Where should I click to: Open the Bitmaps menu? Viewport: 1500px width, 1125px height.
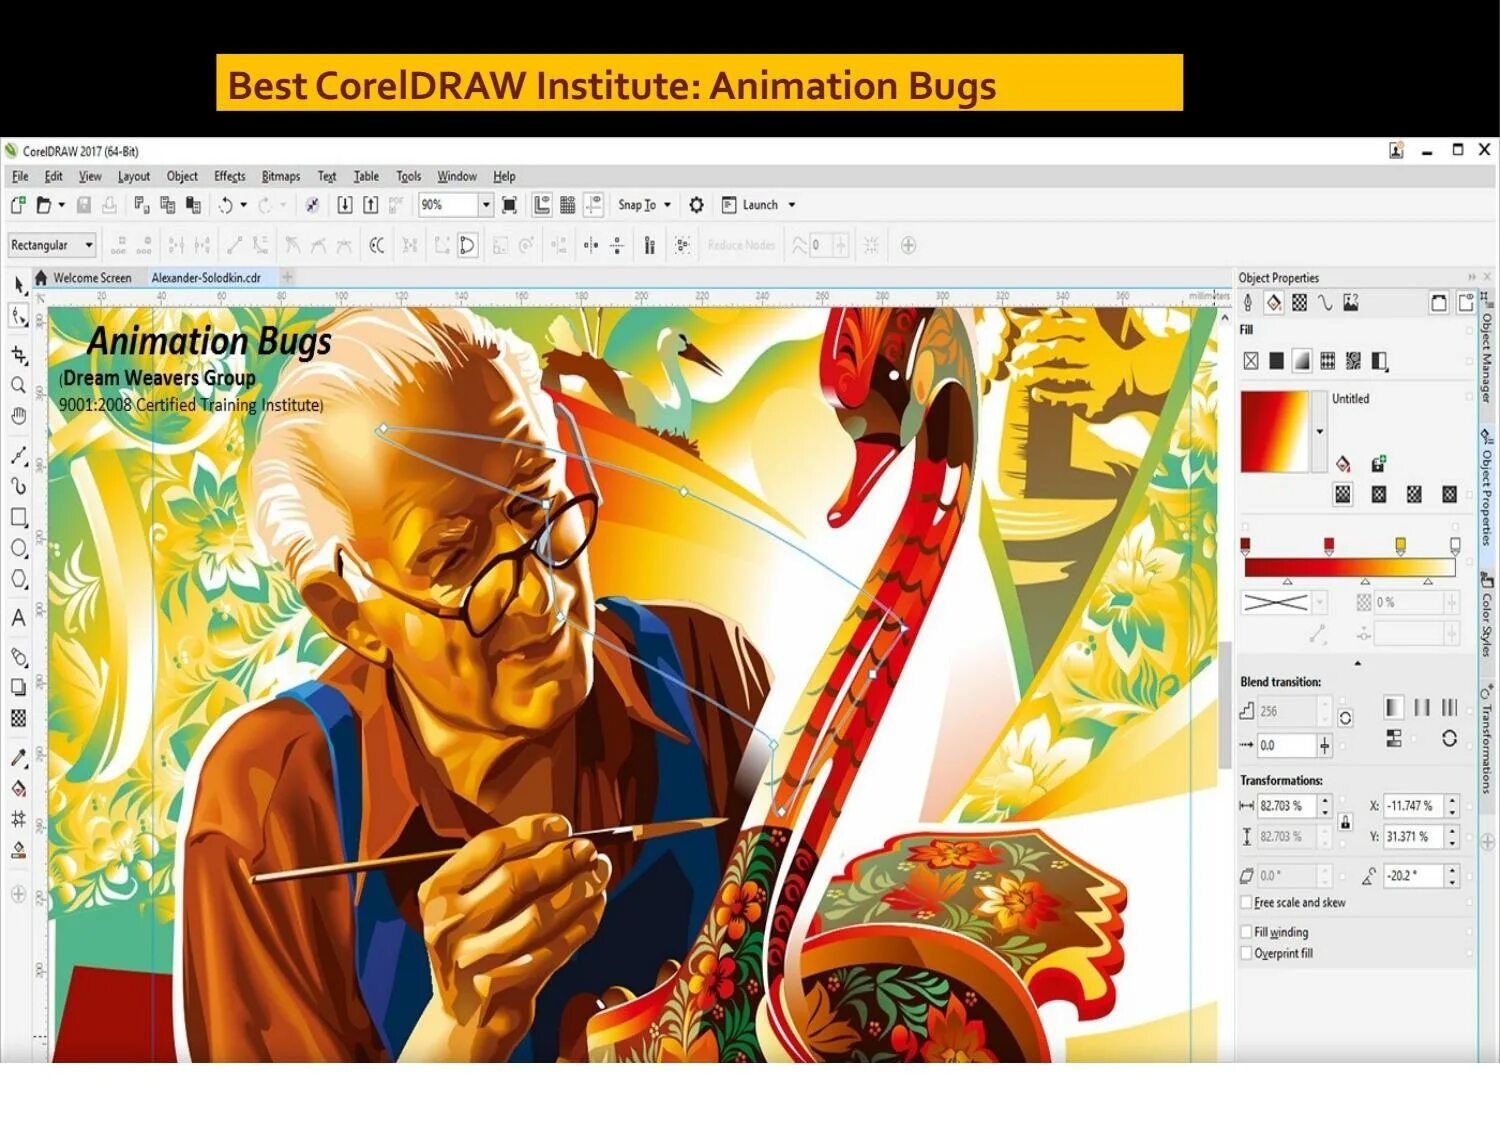tap(281, 177)
